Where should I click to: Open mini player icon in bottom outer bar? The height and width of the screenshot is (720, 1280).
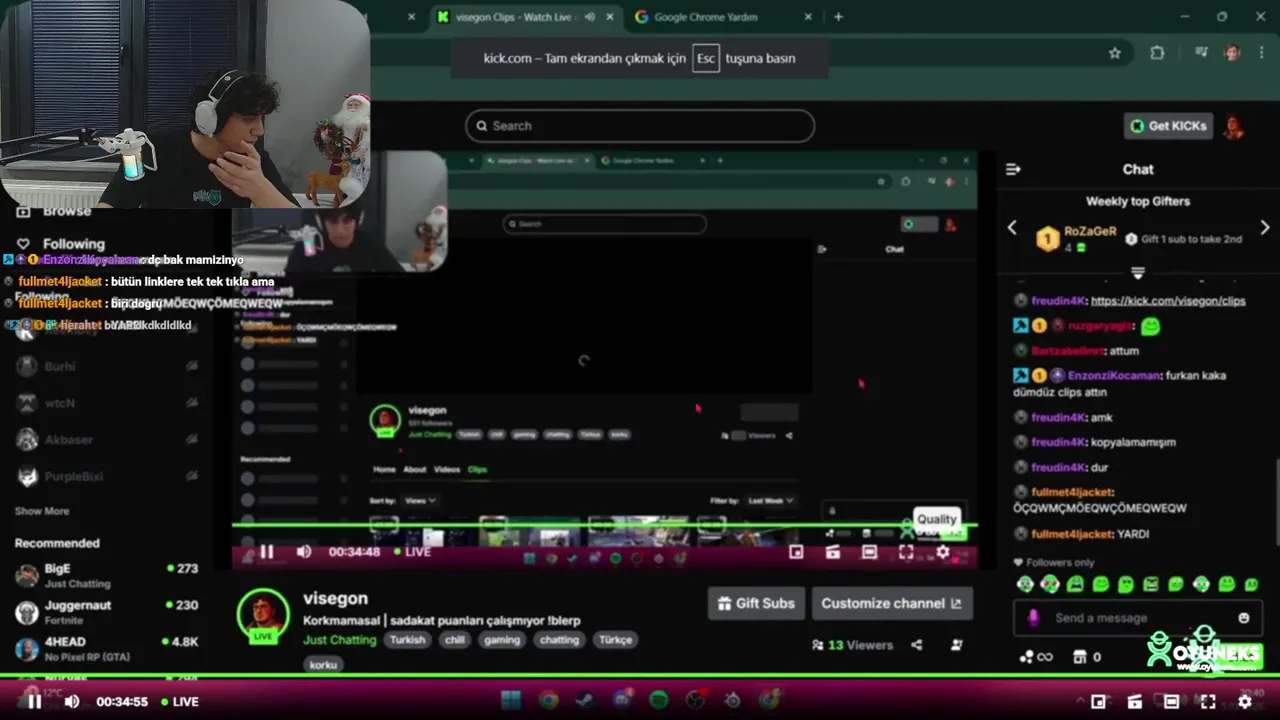(1098, 702)
